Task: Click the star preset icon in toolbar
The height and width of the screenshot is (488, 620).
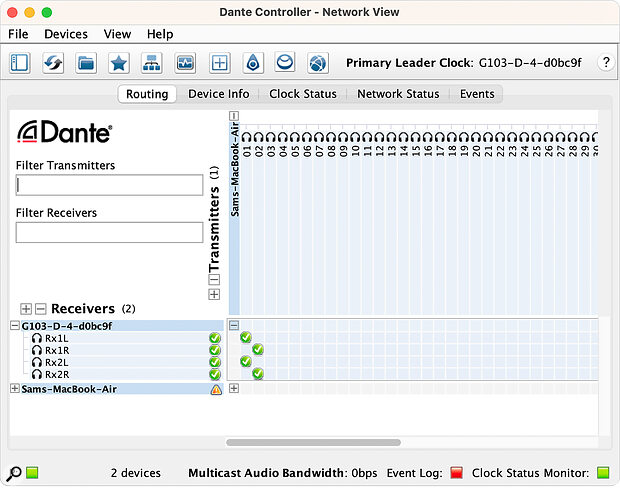Action: click(119, 63)
